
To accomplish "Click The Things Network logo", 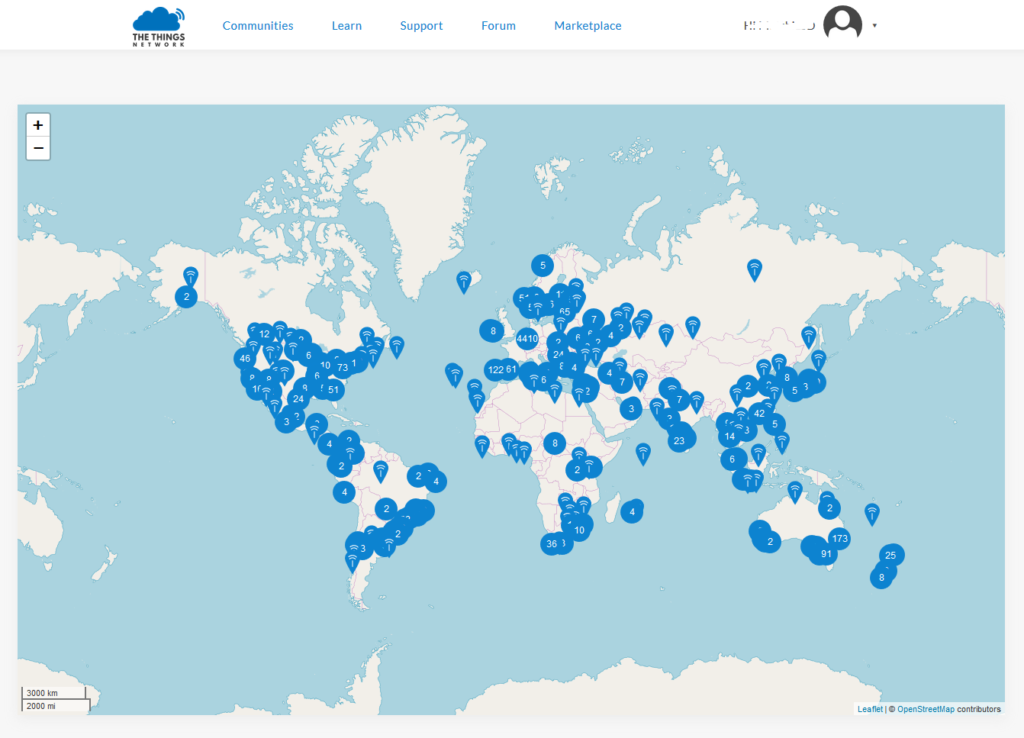I will coord(159,26).
